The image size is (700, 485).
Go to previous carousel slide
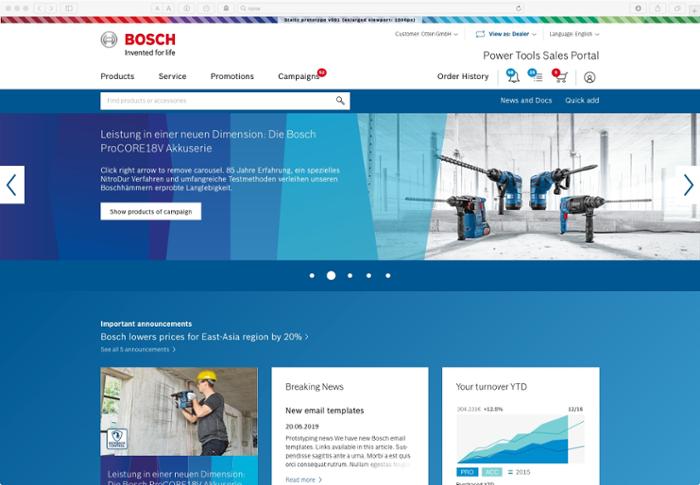(x=12, y=185)
